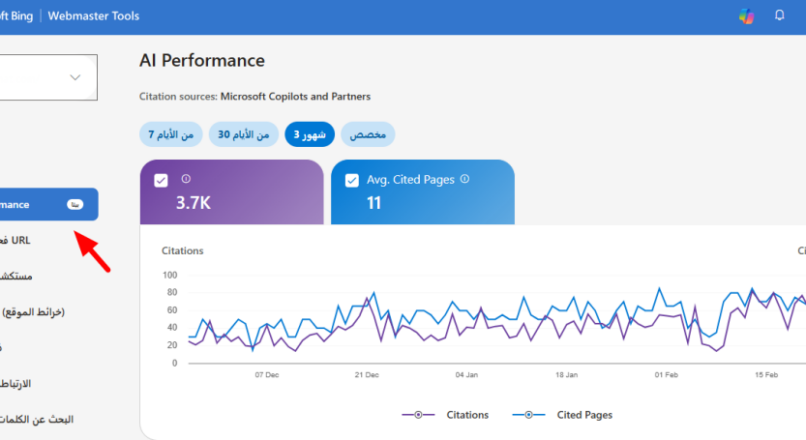The width and height of the screenshot is (806, 440).
Task: Click the Webmaster Tools header title
Action: (x=94, y=16)
